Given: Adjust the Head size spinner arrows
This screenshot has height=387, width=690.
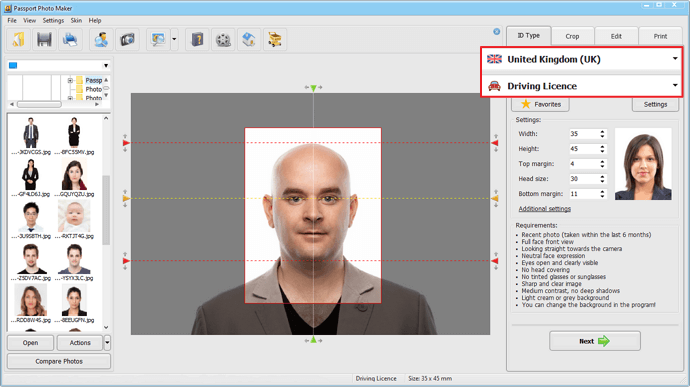Looking at the screenshot, I should tap(602, 179).
